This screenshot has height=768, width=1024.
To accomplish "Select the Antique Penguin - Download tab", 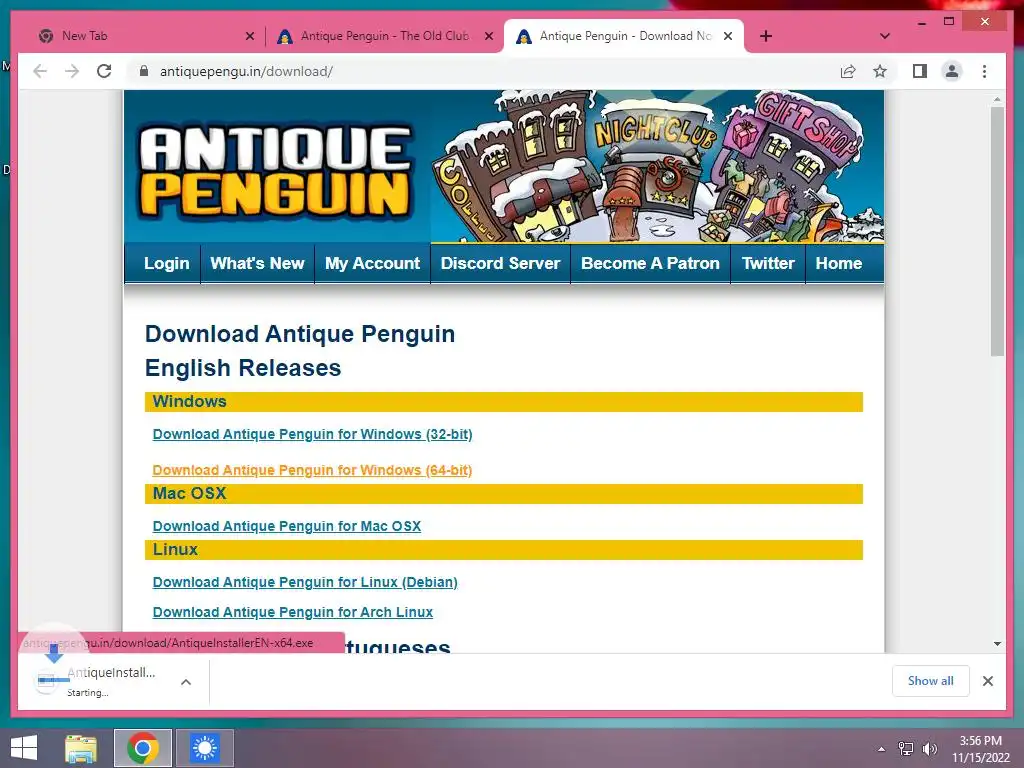I will 624,36.
